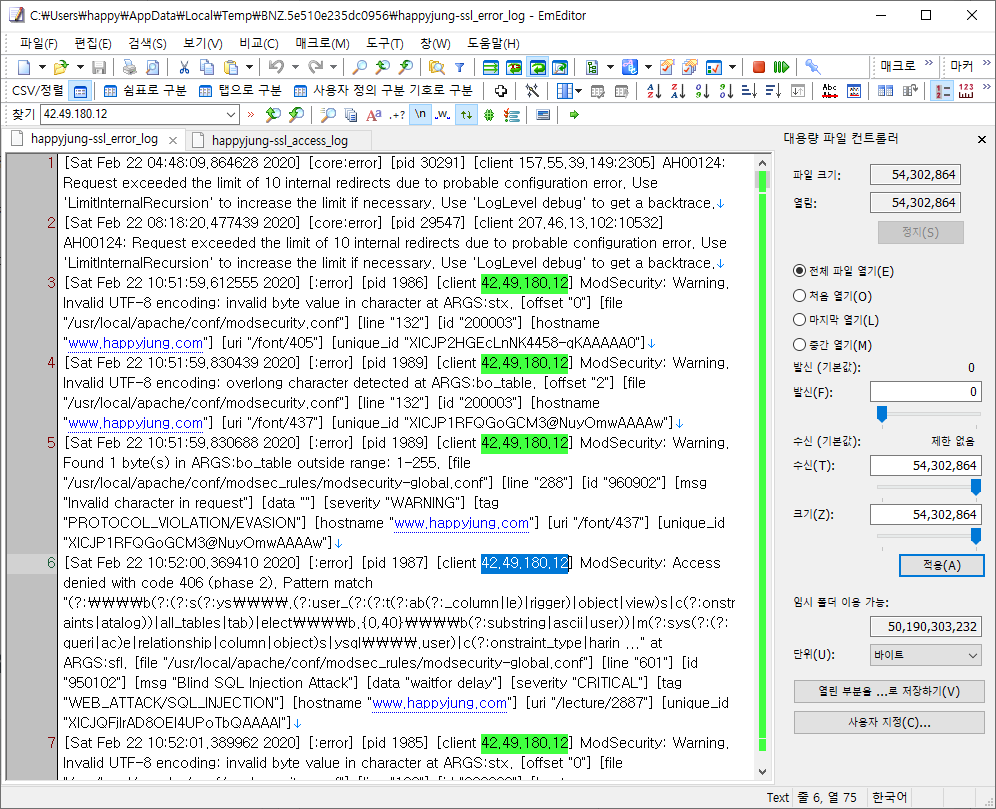
Task: Click the 수신(T) slider handle
Action: [976, 486]
